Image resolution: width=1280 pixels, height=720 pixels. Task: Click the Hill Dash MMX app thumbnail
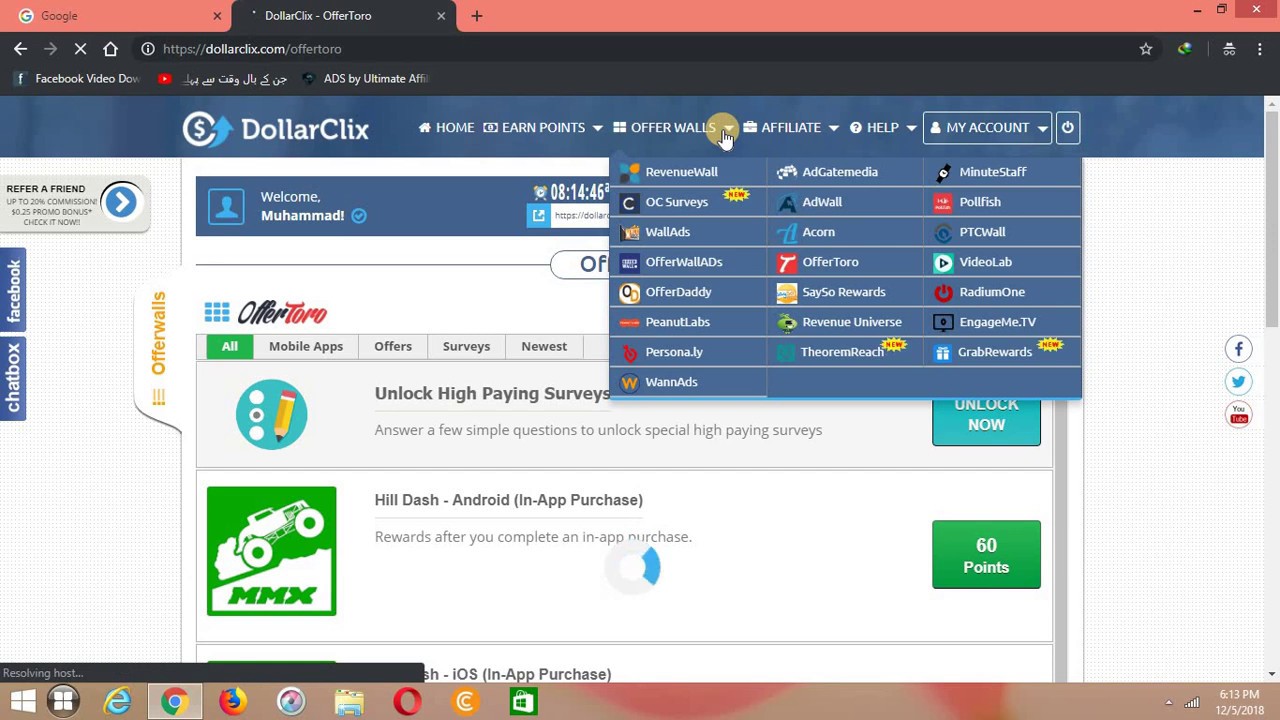point(272,551)
